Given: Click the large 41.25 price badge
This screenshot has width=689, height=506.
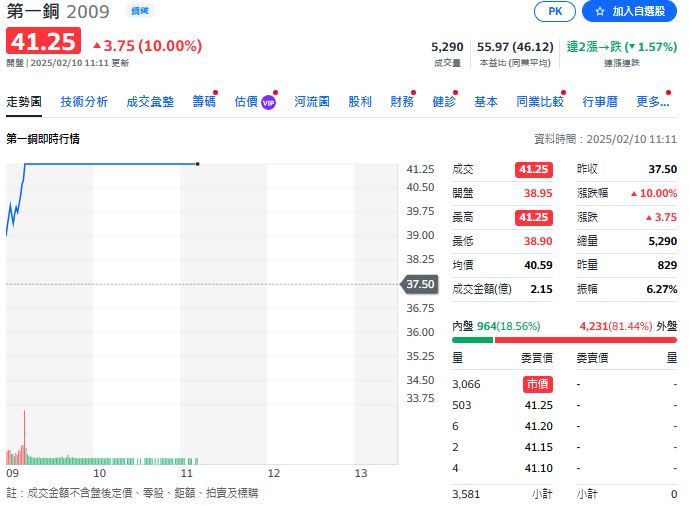Looking at the screenshot, I should 44,41.
